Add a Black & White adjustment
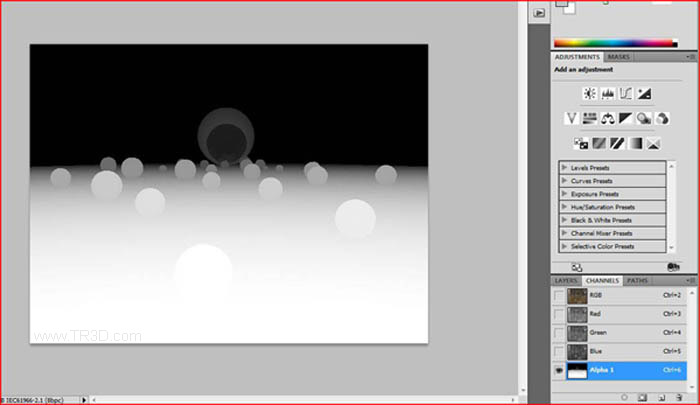 625,119
